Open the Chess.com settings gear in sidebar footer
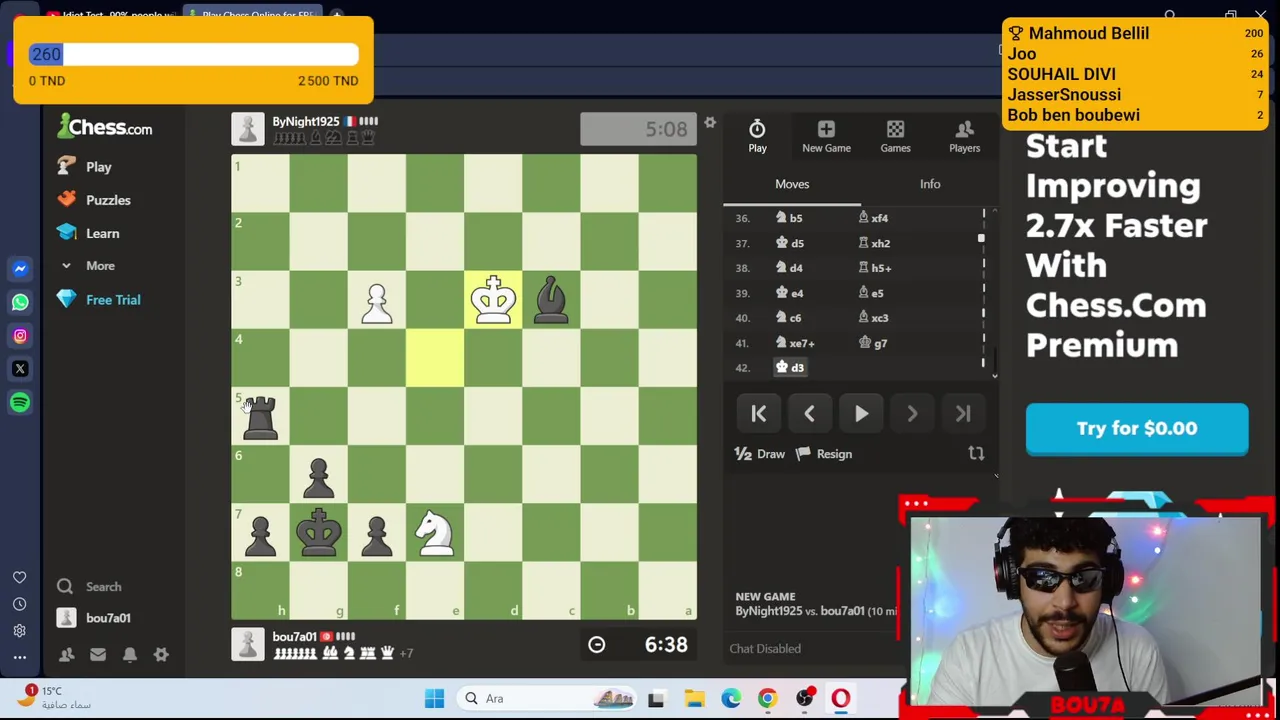 coord(161,654)
